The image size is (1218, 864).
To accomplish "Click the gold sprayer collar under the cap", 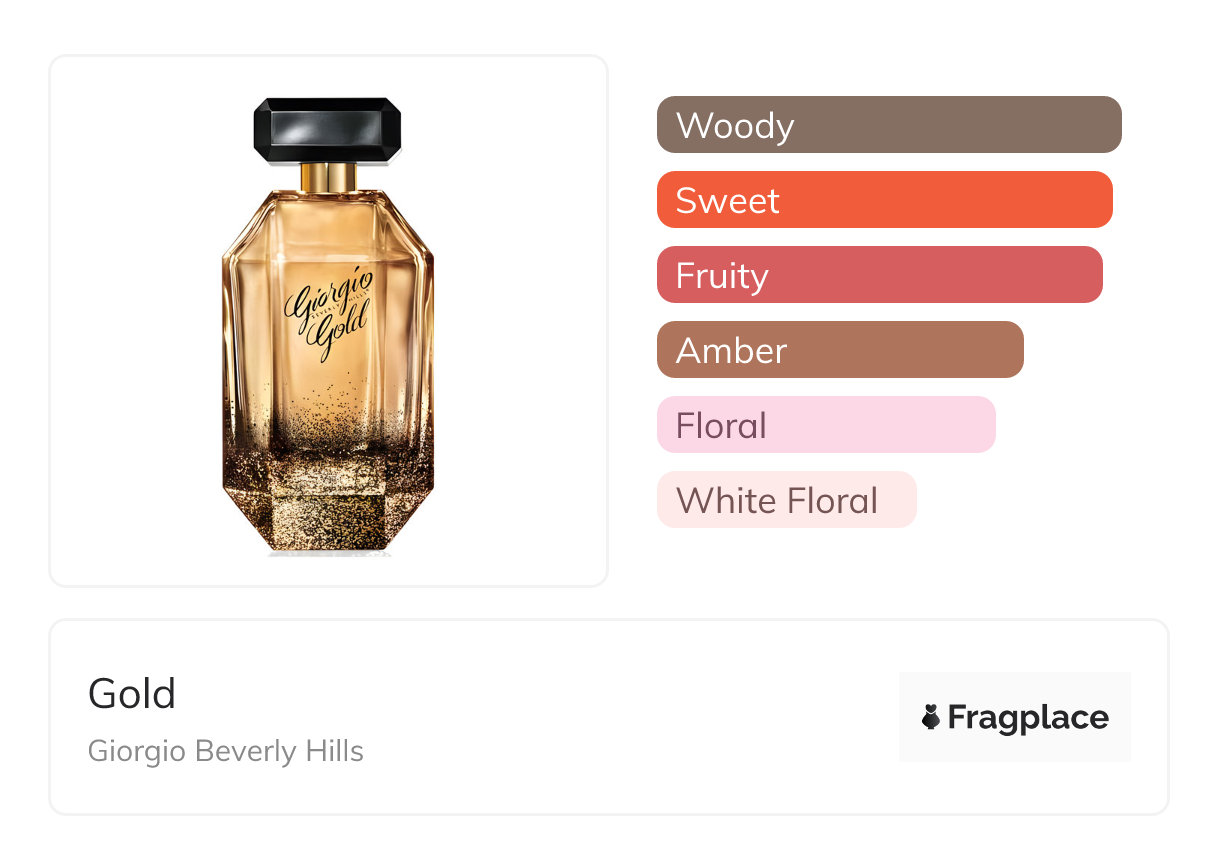I will (x=327, y=177).
